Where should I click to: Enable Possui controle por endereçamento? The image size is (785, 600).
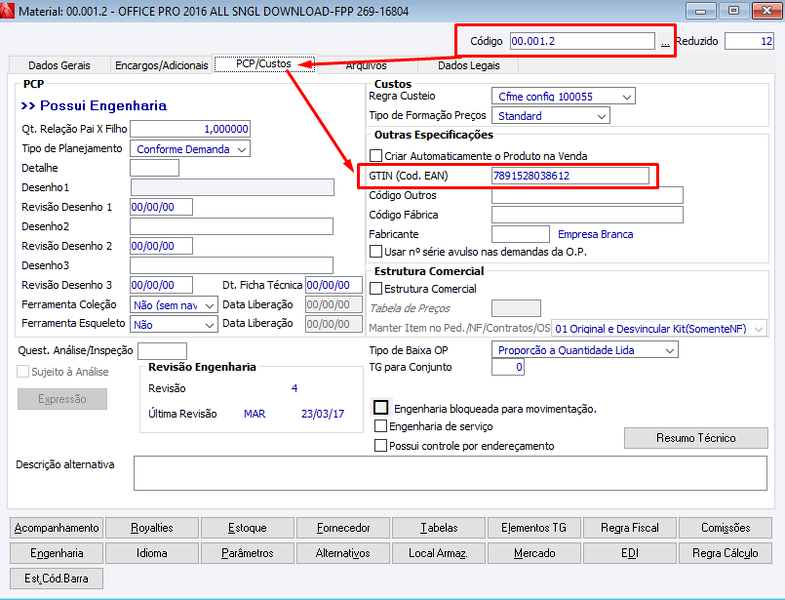[380, 445]
